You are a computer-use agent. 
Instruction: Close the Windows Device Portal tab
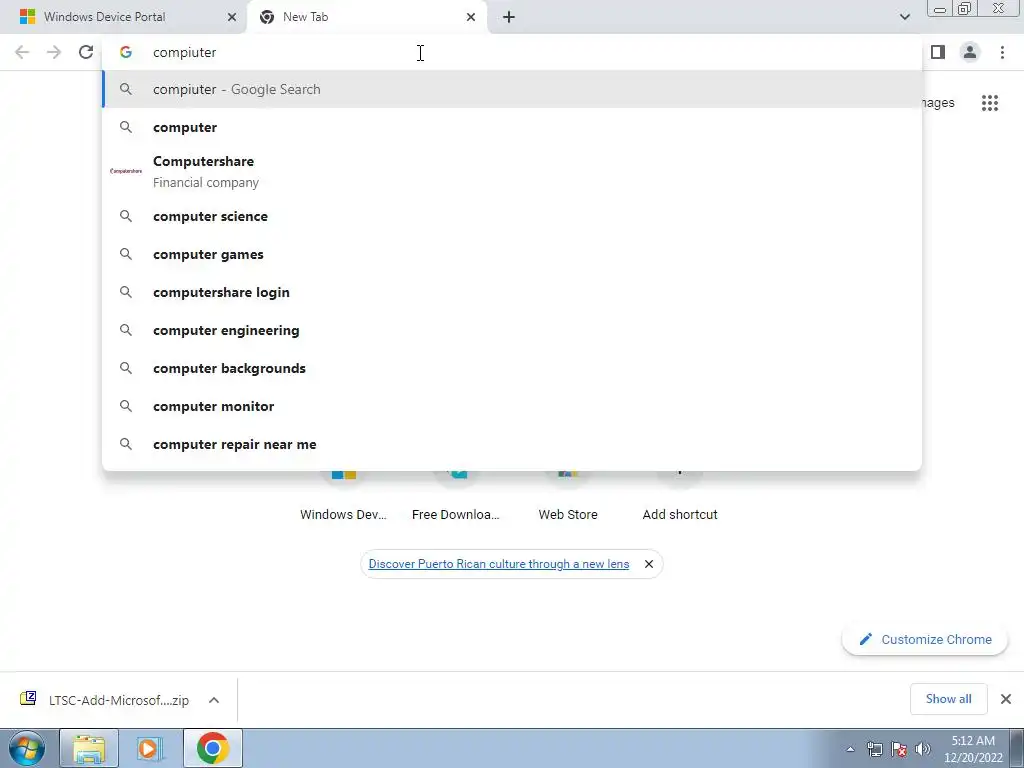(x=232, y=17)
